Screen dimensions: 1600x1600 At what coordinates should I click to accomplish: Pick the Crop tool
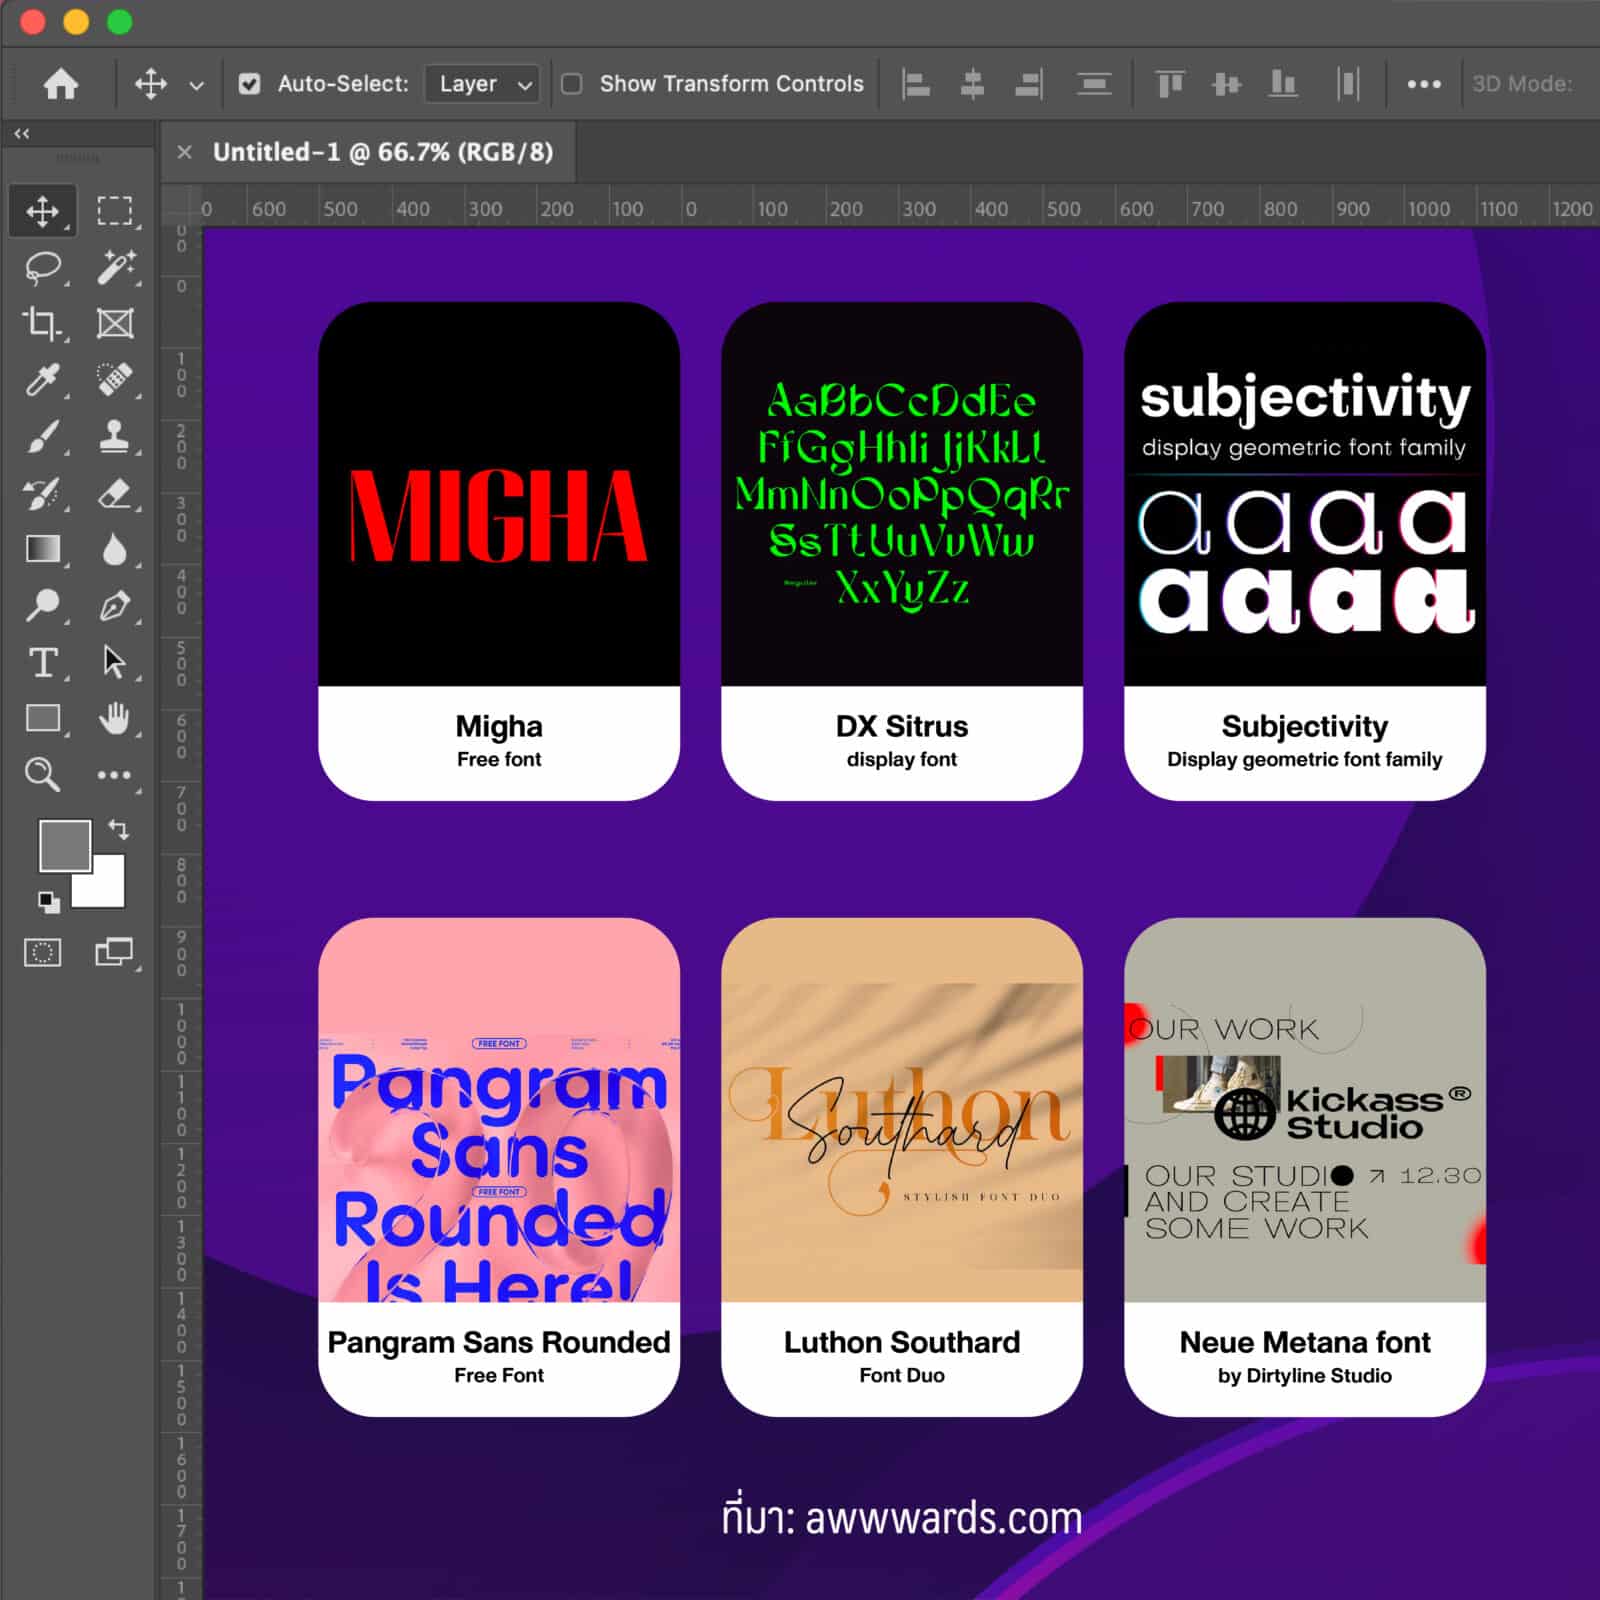42,324
